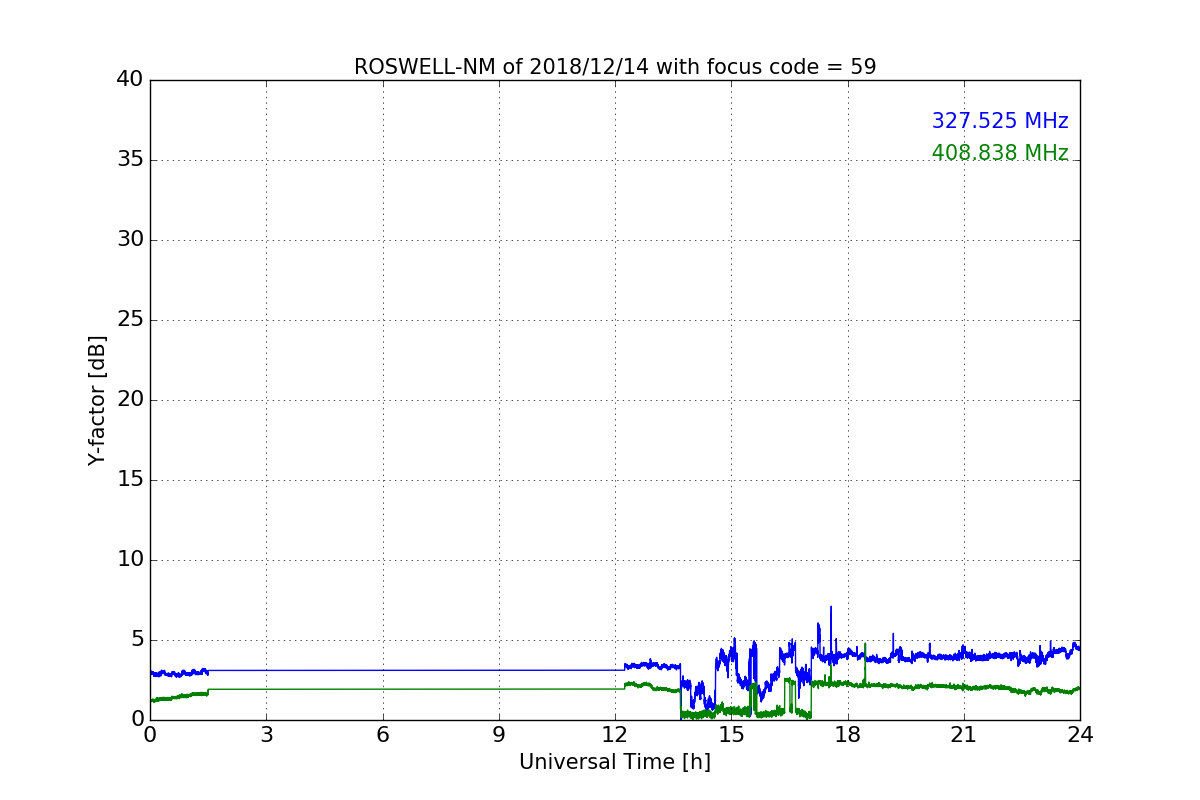The width and height of the screenshot is (1200, 800).
Task: Click the x-axis tick value 12
Action: click(x=615, y=735)
